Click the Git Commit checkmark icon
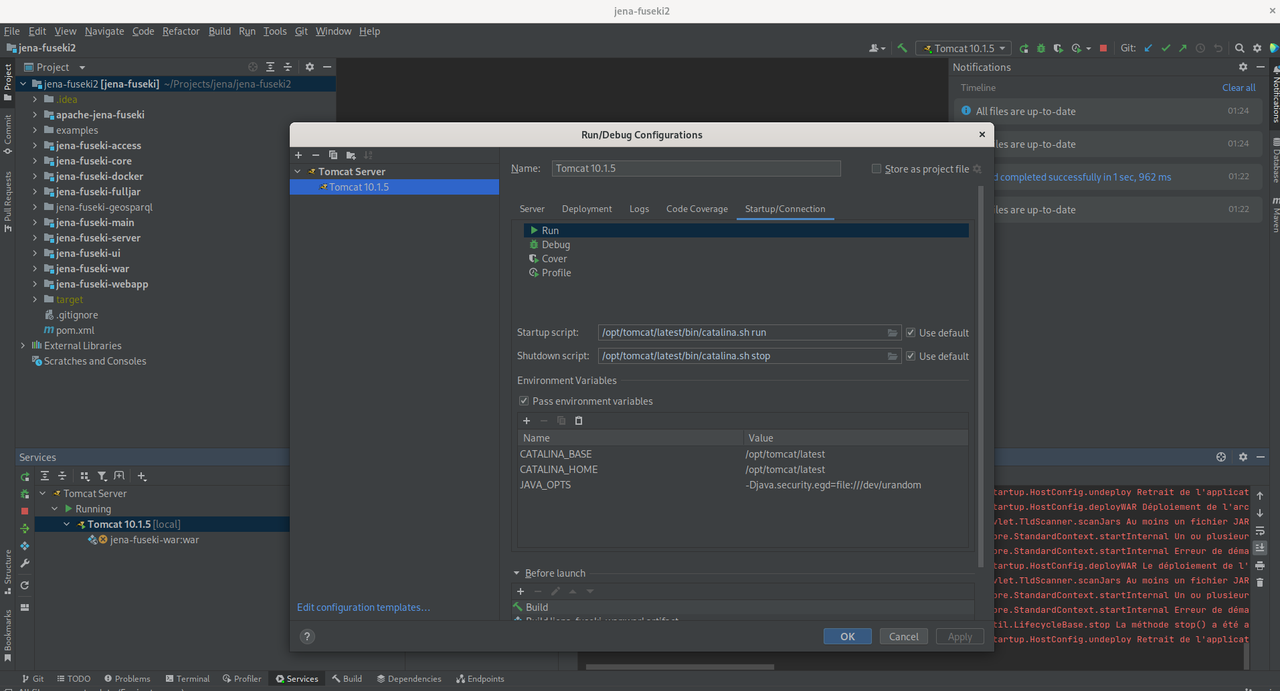Viewport: 1280px width, 691px height. pos(1165,48)
